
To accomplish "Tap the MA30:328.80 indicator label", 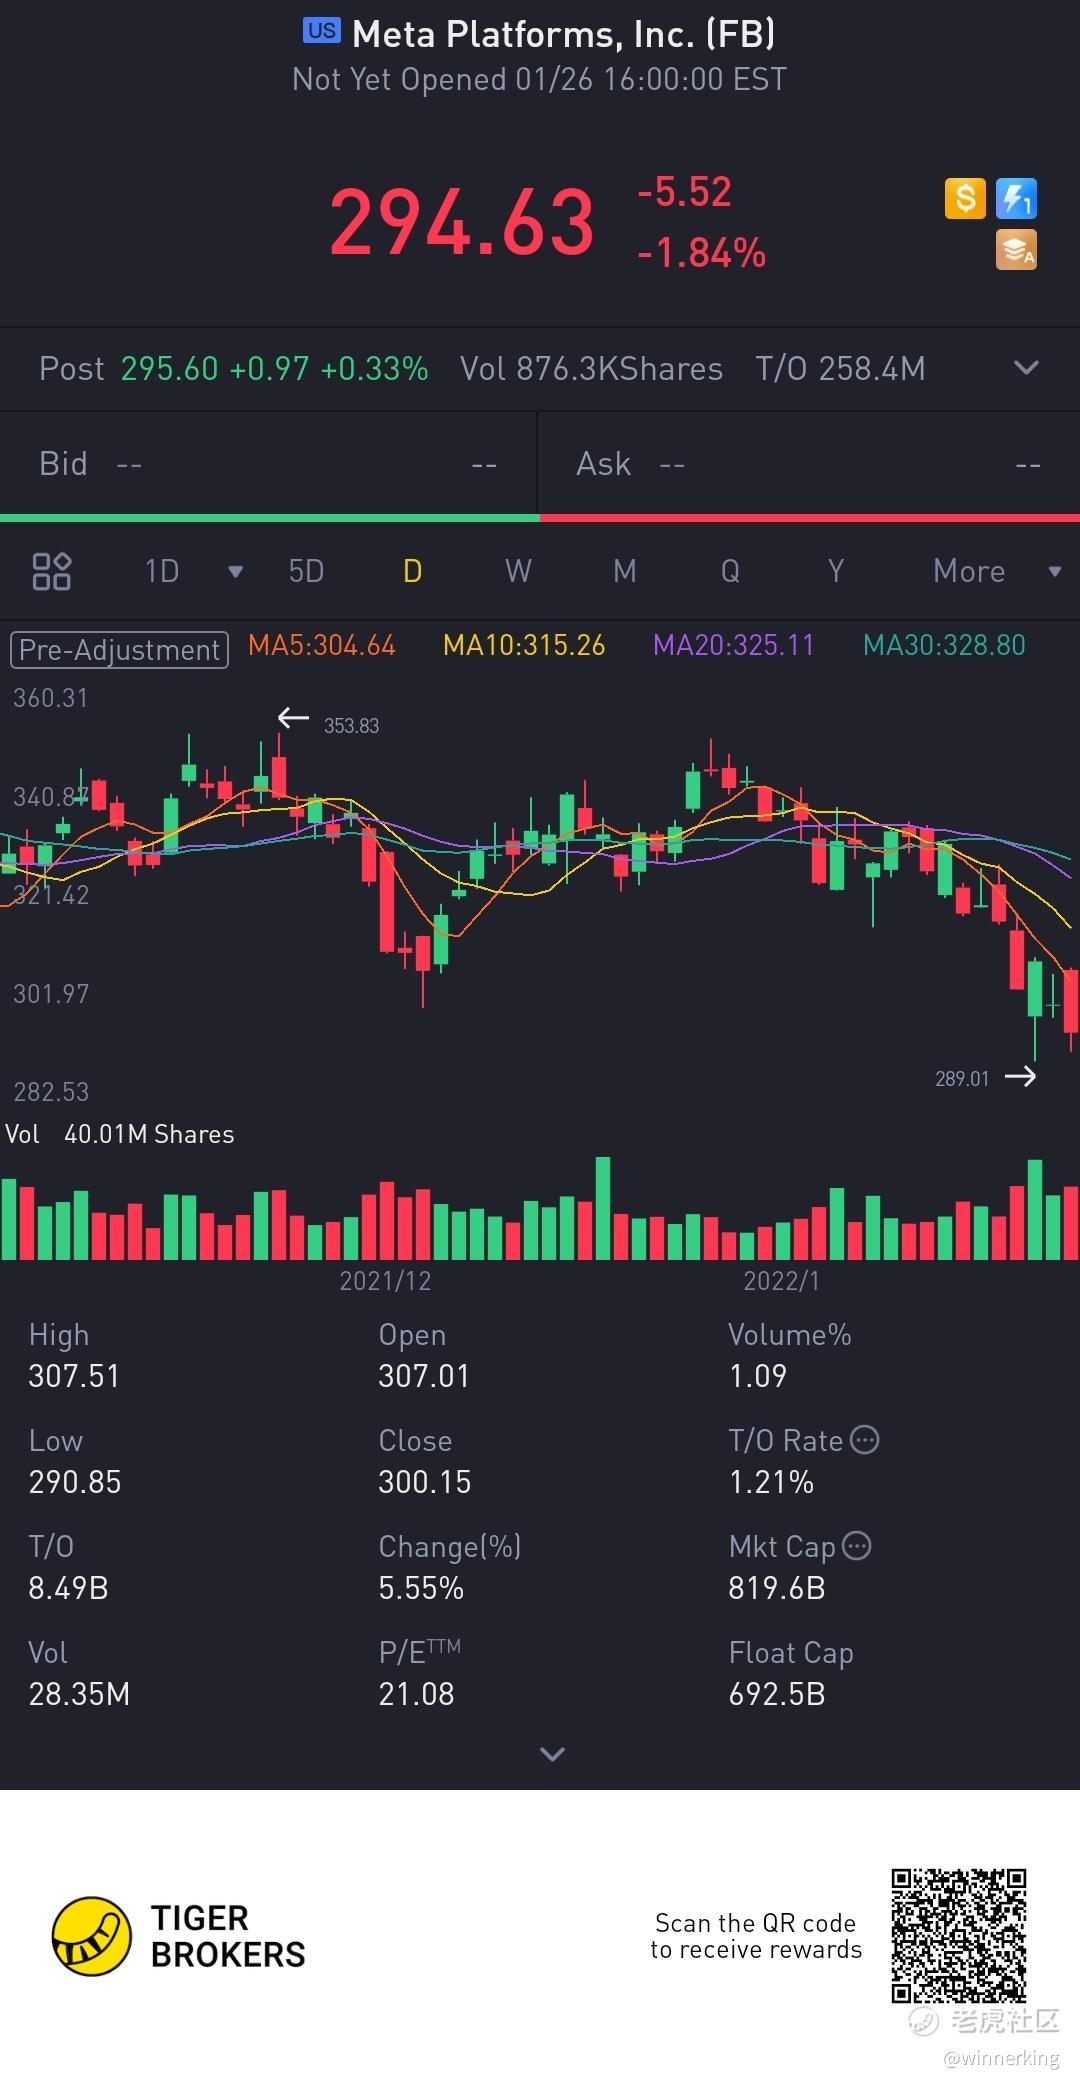I will 945,645.
